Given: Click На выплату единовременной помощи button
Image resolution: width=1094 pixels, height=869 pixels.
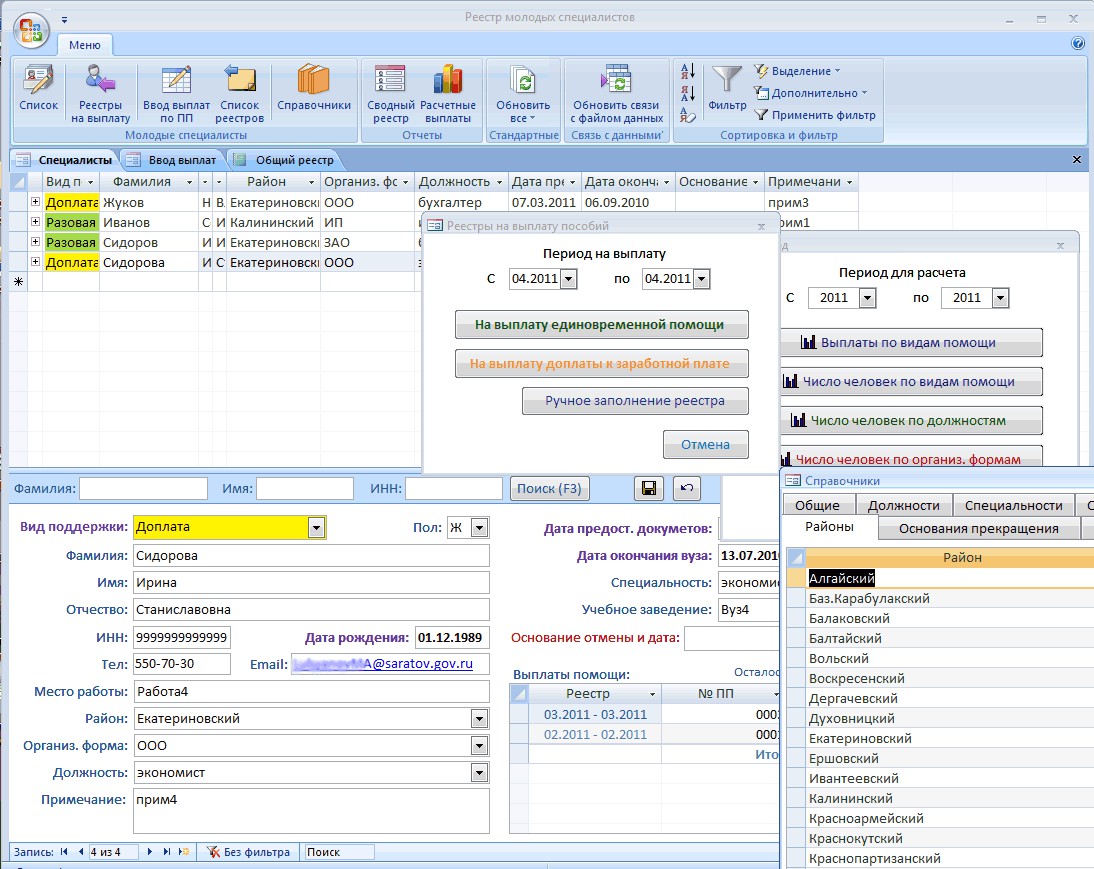Looking at the screenshot, I should pos(601,324).
